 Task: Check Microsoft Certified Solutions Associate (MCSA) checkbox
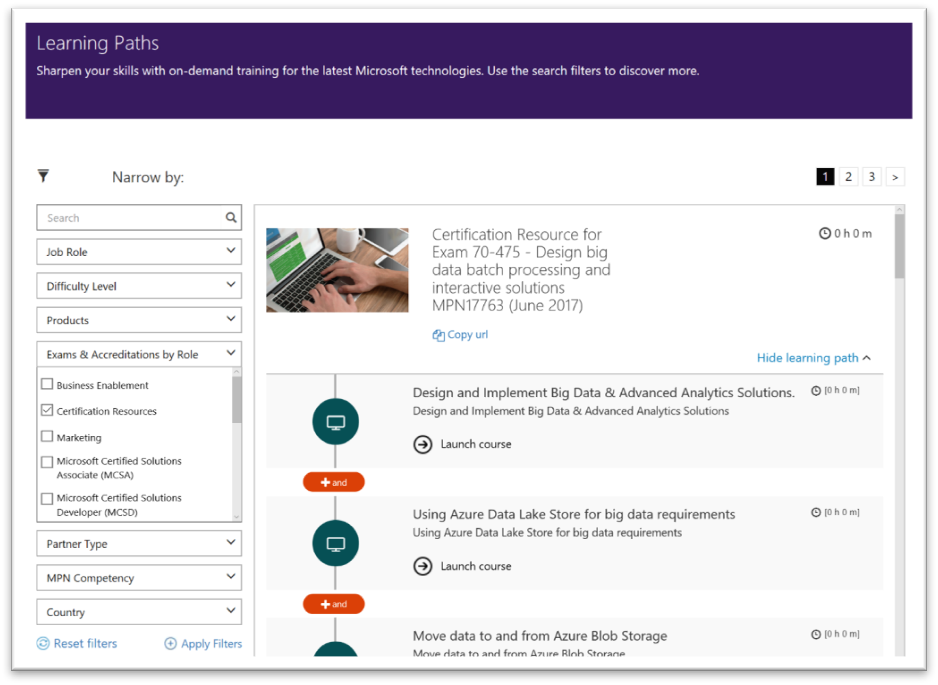47,462
